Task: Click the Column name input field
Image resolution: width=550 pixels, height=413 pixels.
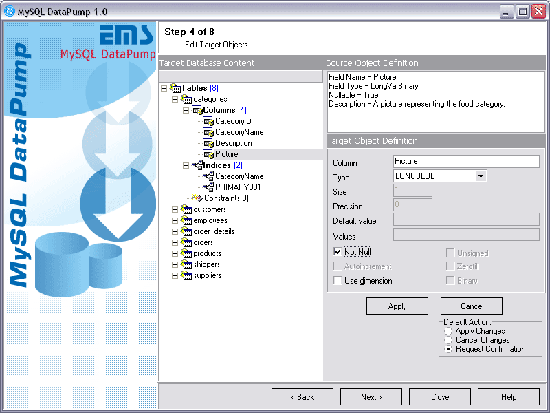Action: [x=466, y=161]
